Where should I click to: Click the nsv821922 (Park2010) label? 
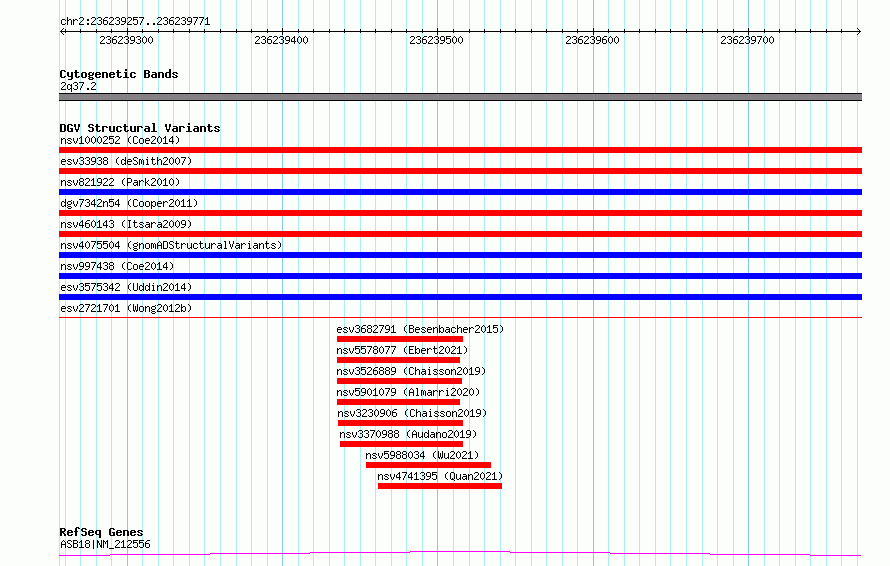120,182
